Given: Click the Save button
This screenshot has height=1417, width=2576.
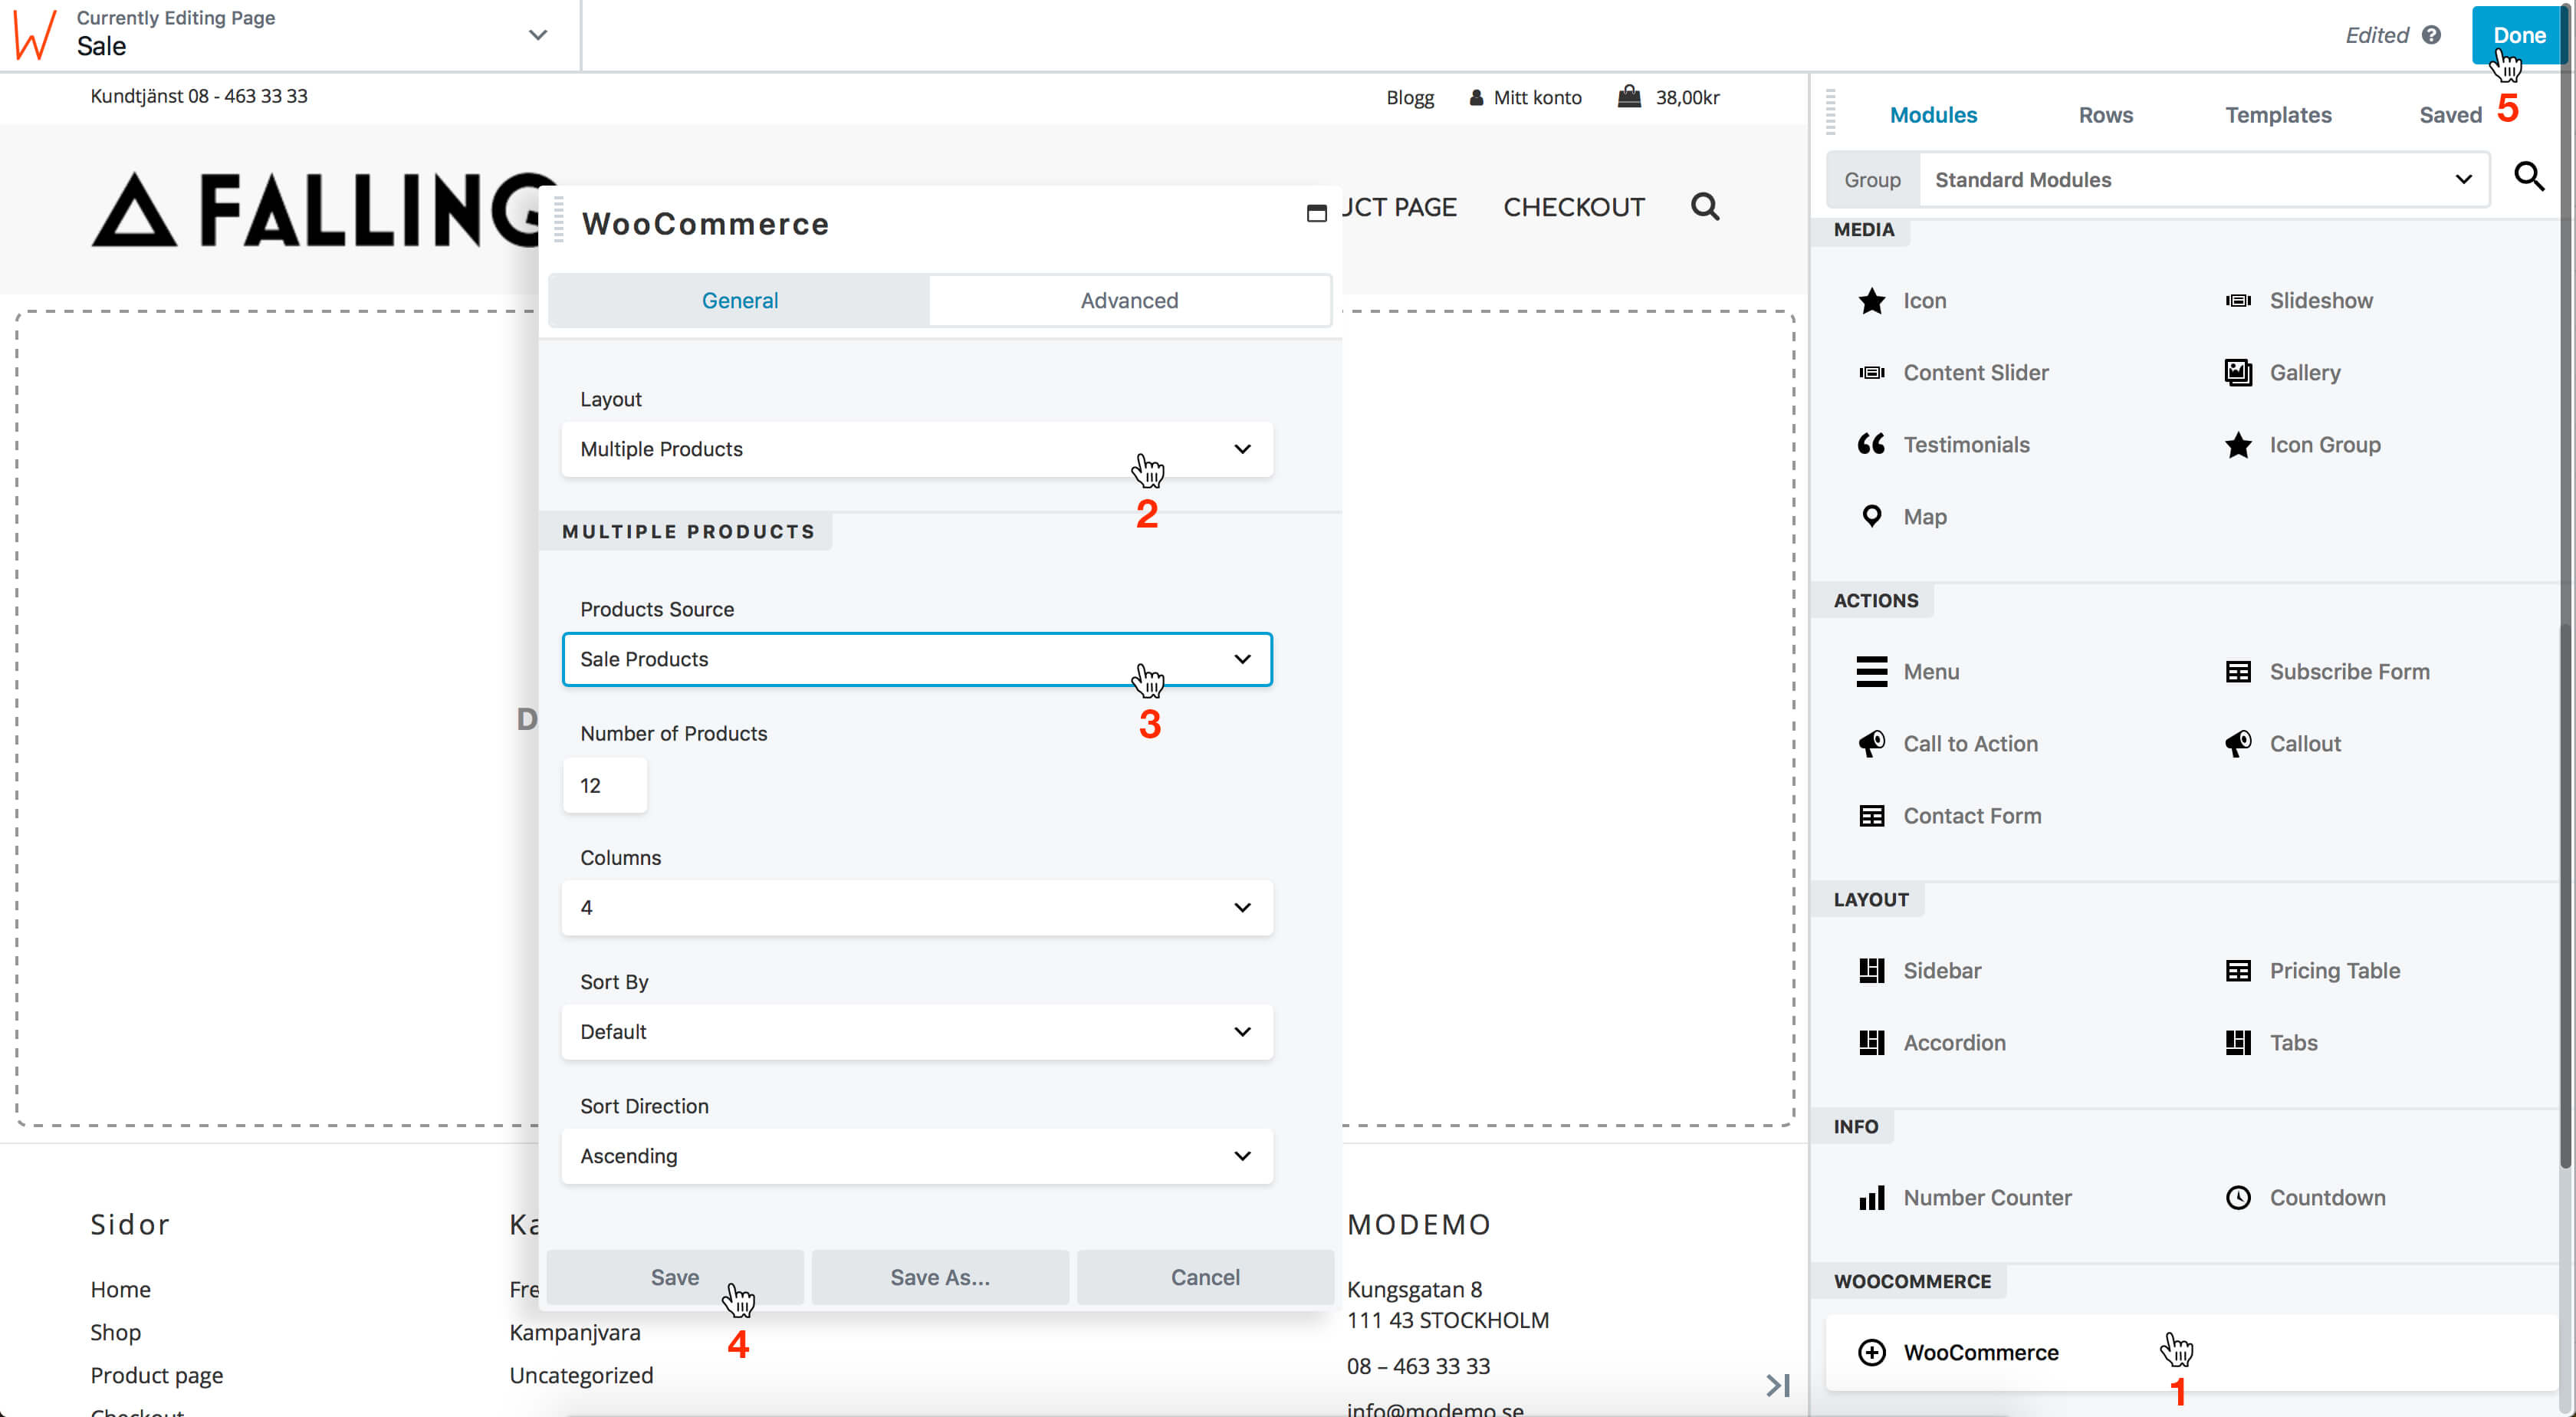Looking at the screenshot, I should tap(674, 1277).
